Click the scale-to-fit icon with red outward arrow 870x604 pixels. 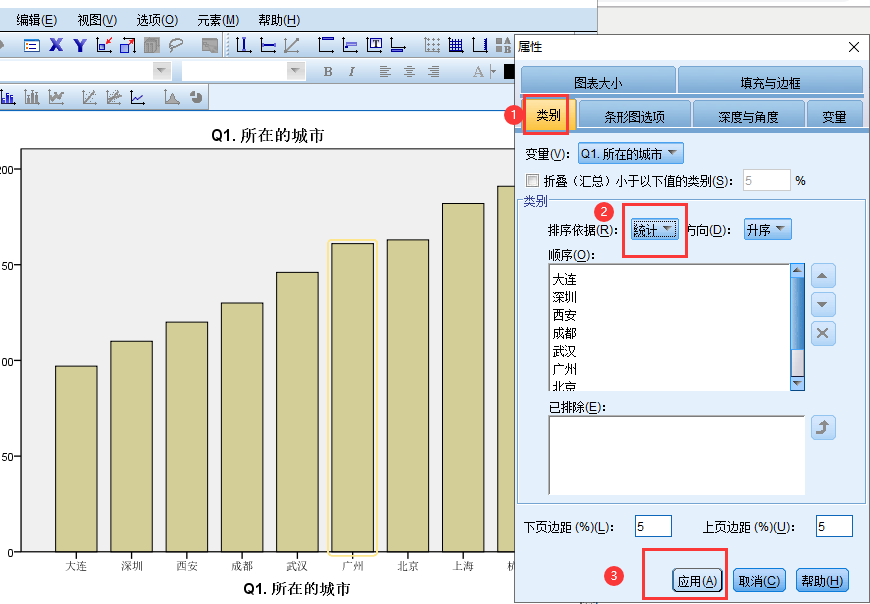(x=128, y=45)
